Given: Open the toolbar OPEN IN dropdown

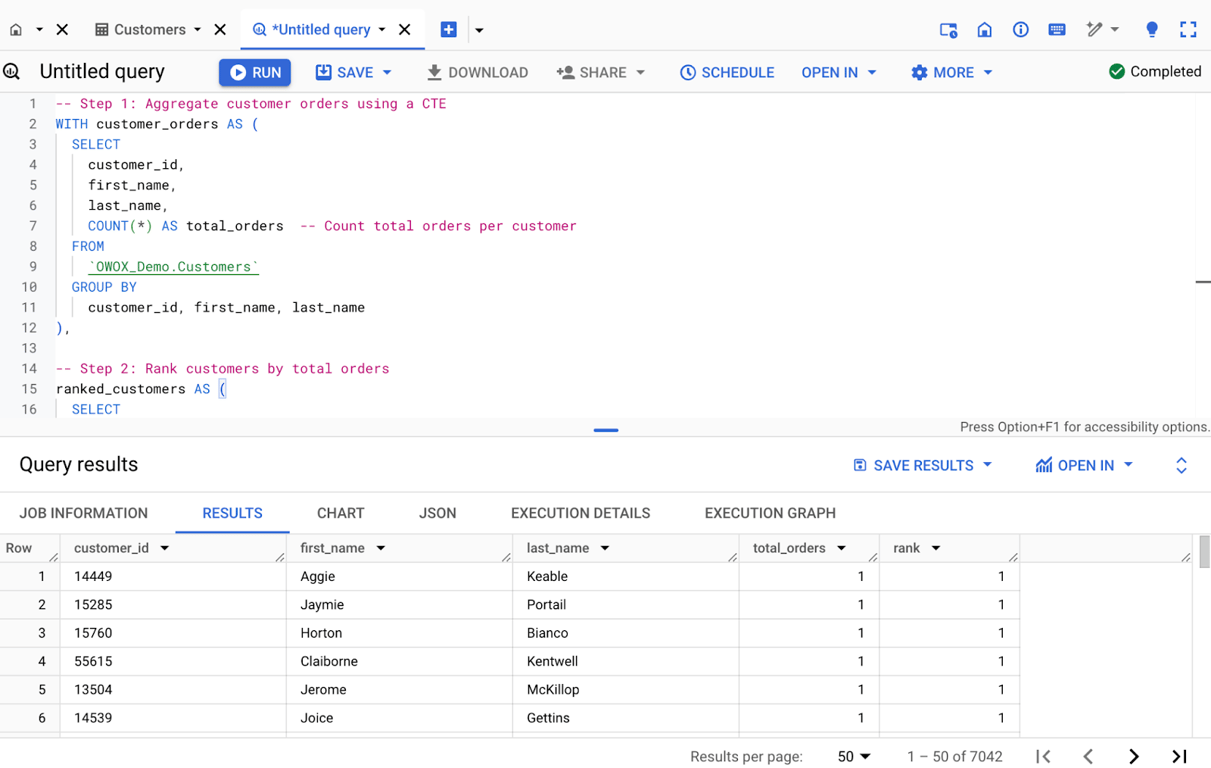Looking at the screenshot, I should (839, 72).
